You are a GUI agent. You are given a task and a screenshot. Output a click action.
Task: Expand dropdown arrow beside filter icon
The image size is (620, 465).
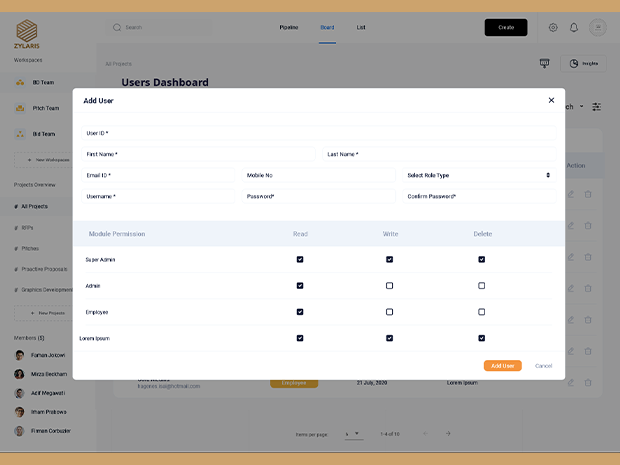click(x=581, y=106)
